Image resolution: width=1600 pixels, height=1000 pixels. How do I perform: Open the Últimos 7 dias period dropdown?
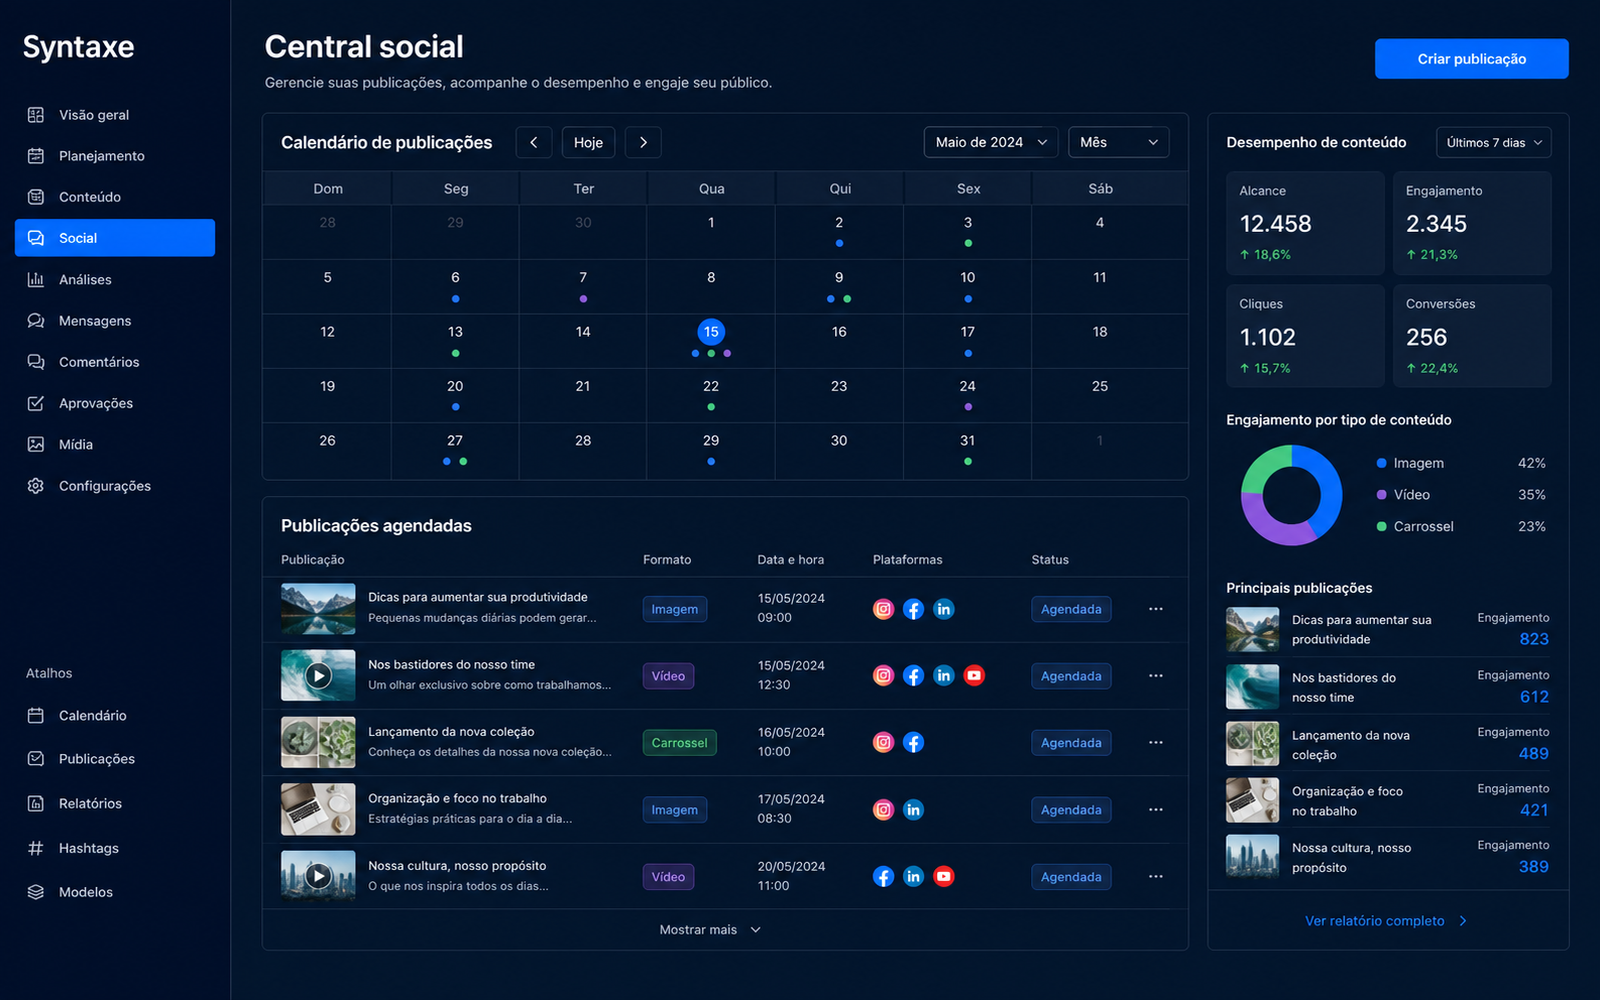coord(1493,143)
